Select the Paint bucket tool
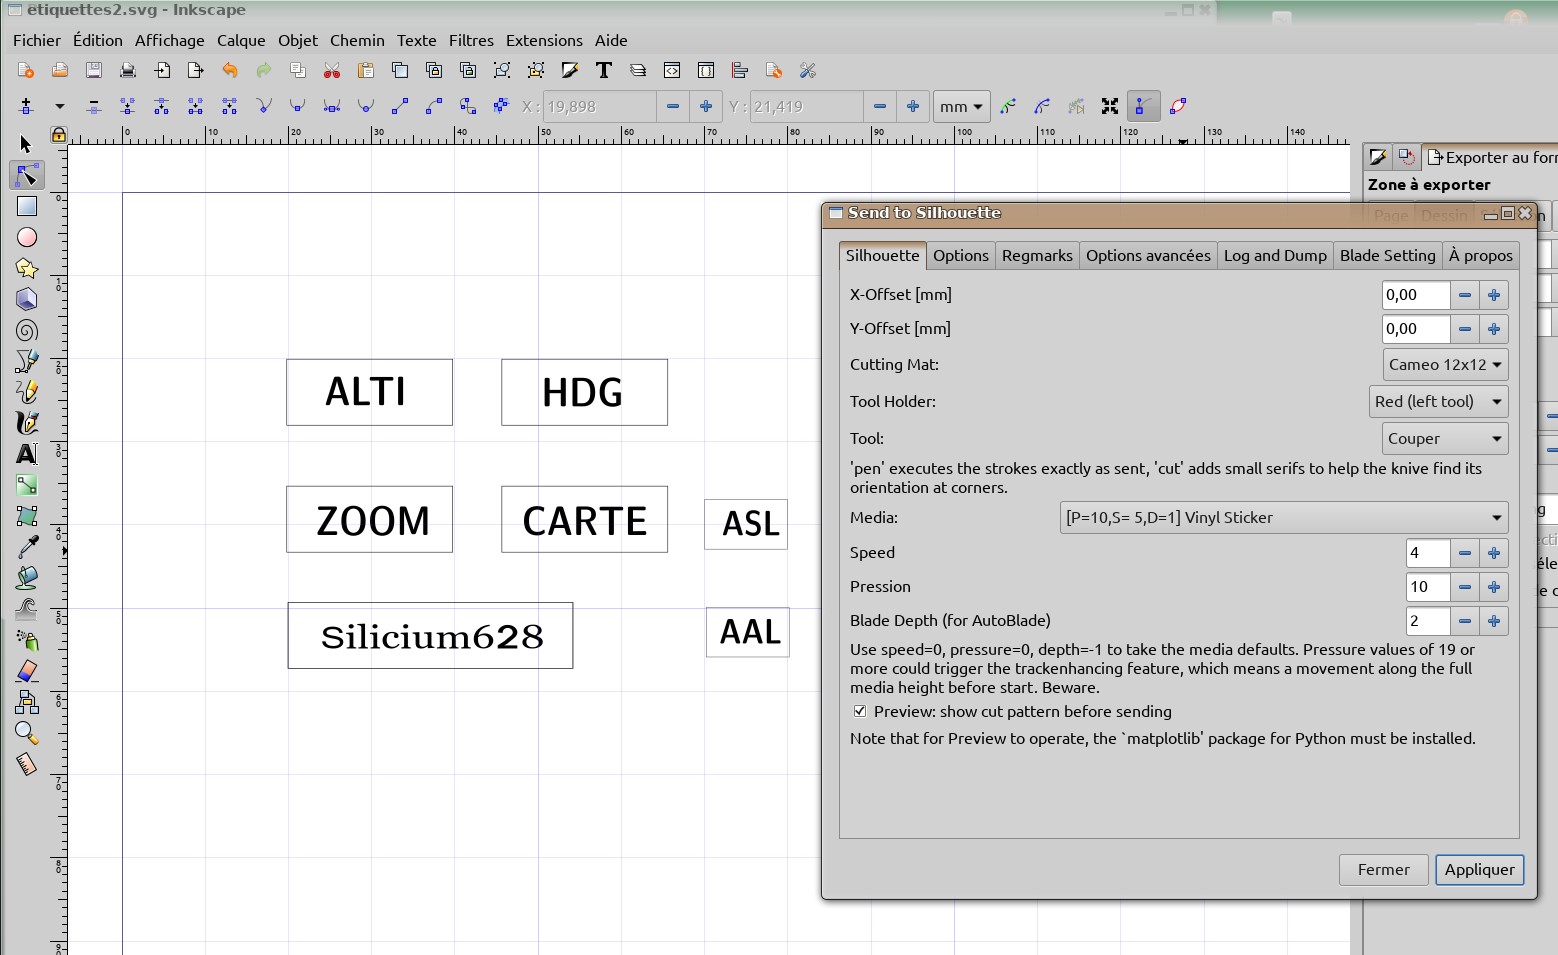Screen dimensions: 1558x955 pyautogui.click(x=26, y=578)
